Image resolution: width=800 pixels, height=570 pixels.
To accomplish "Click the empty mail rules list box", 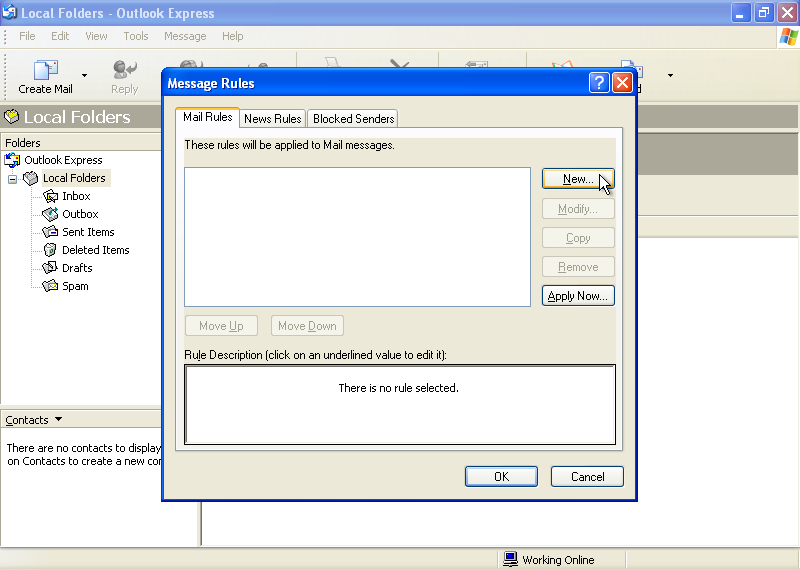I will coord(357,237).
